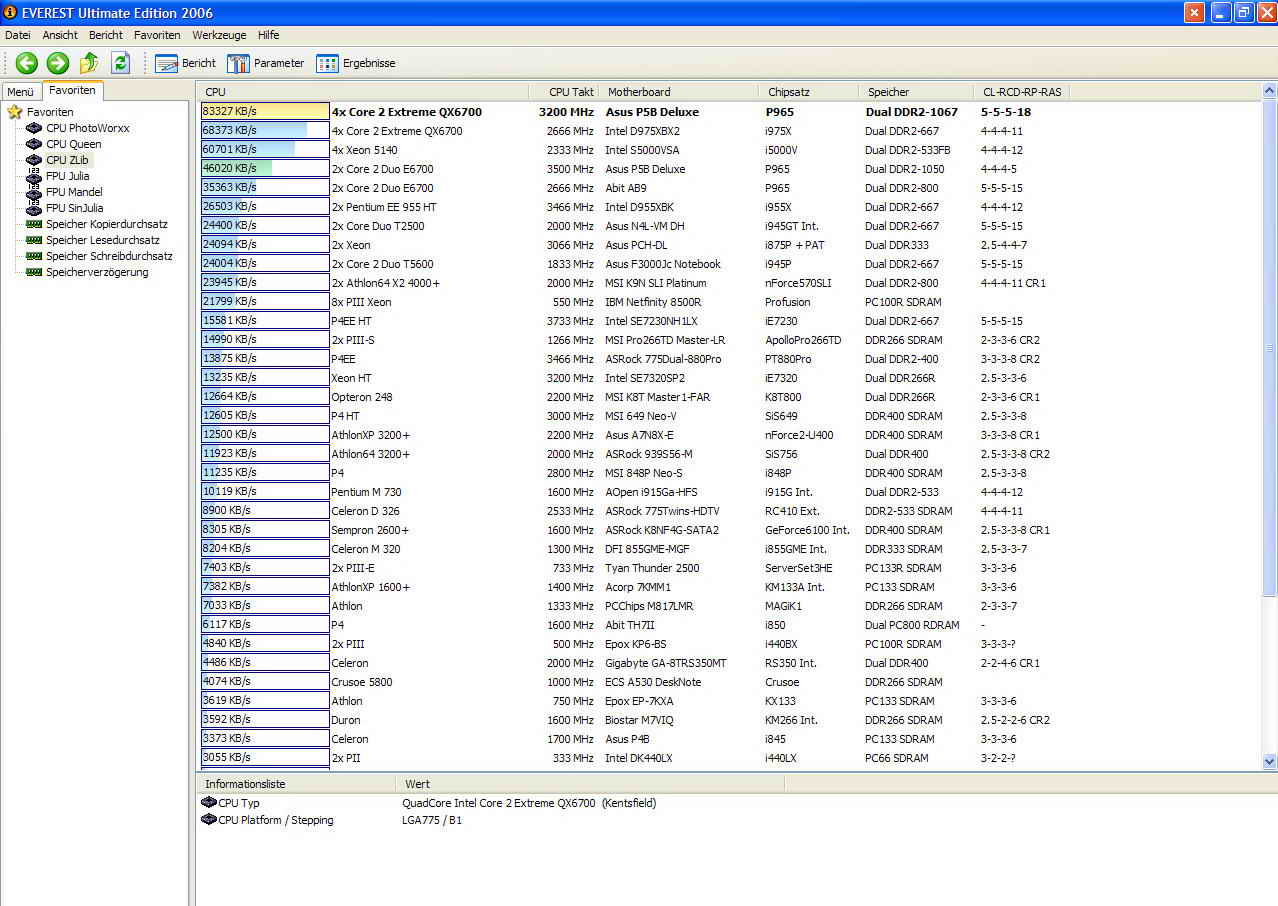Click IBM Netfinity 8500R motherboard cell

(x=653, y=301)
